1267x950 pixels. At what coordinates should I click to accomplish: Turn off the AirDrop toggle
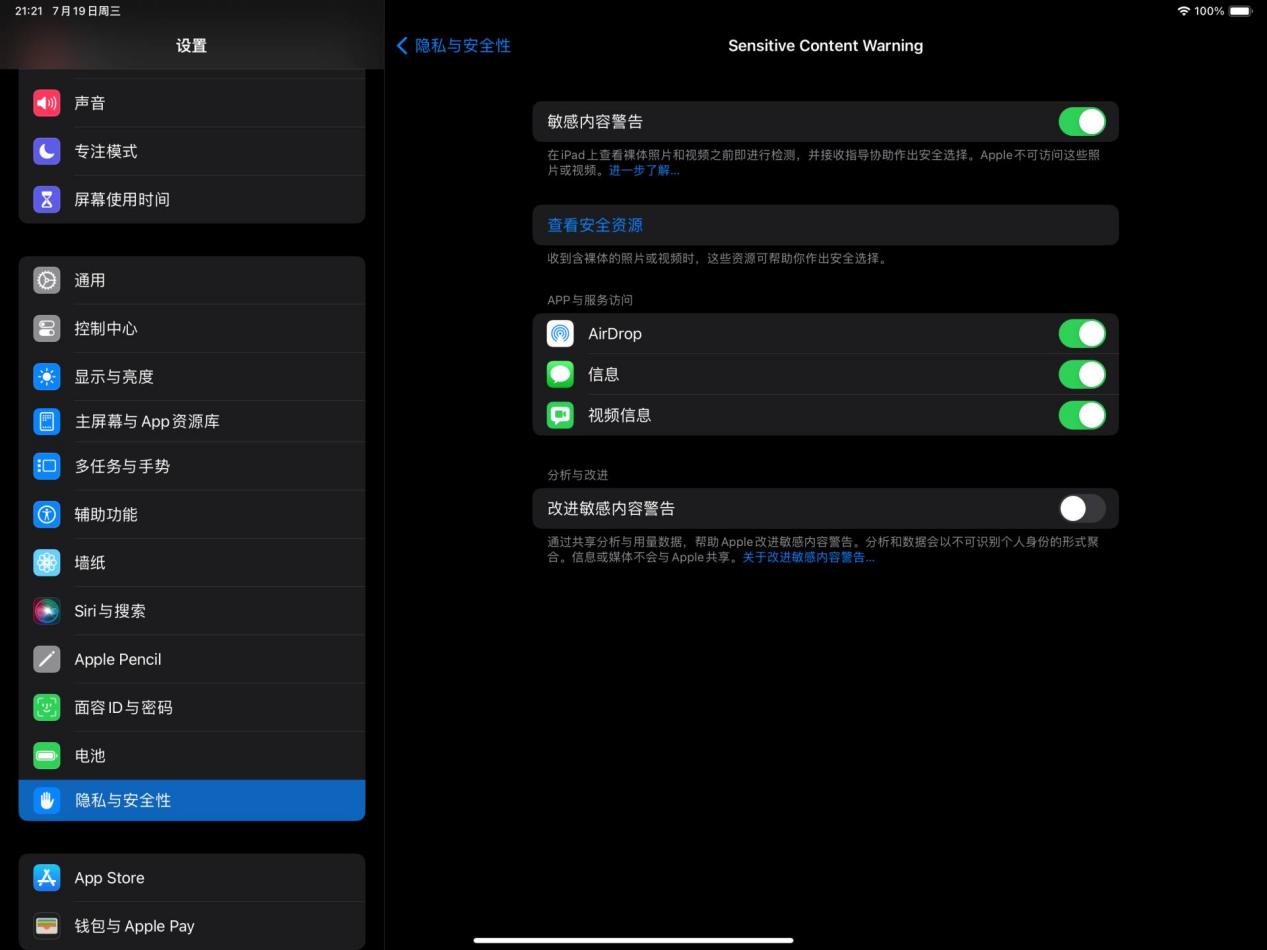tap(1082, 333)
